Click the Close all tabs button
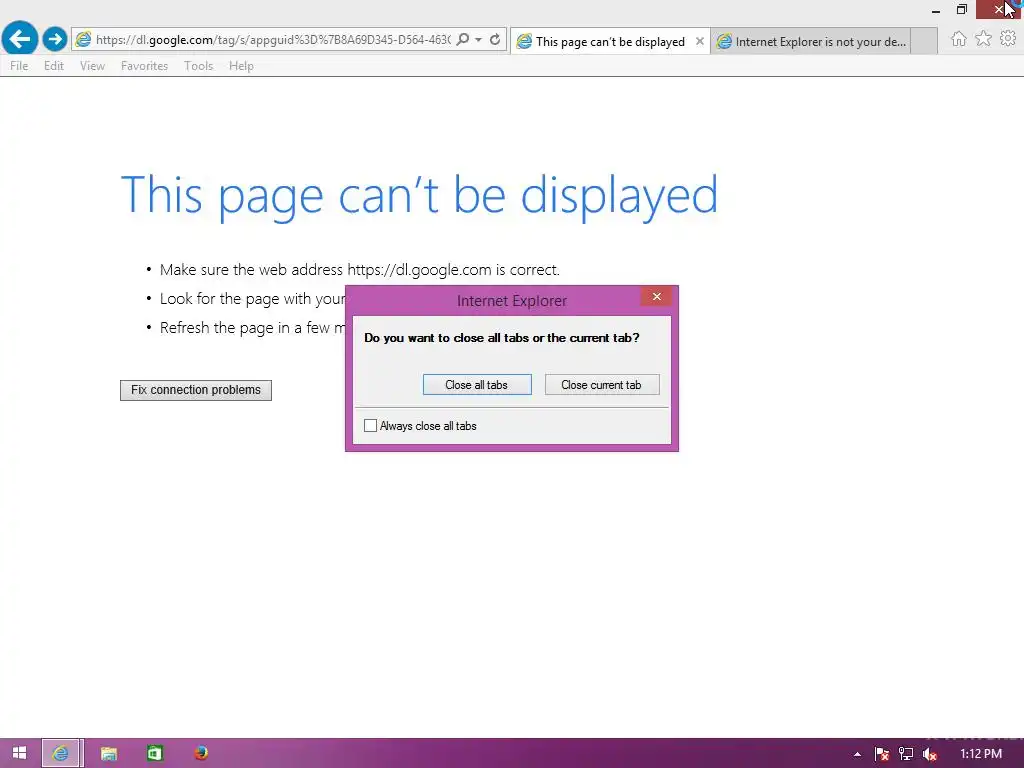This screenshot has height=768, width=1024. pyautogui.click(x=477, y=385)
